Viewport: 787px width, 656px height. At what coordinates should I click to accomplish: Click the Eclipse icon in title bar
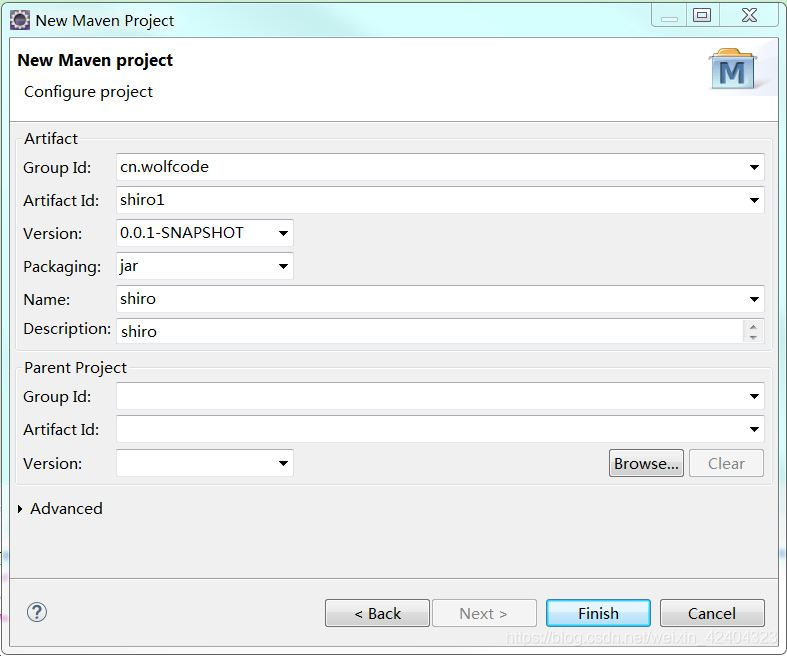(x=20, y=21)
